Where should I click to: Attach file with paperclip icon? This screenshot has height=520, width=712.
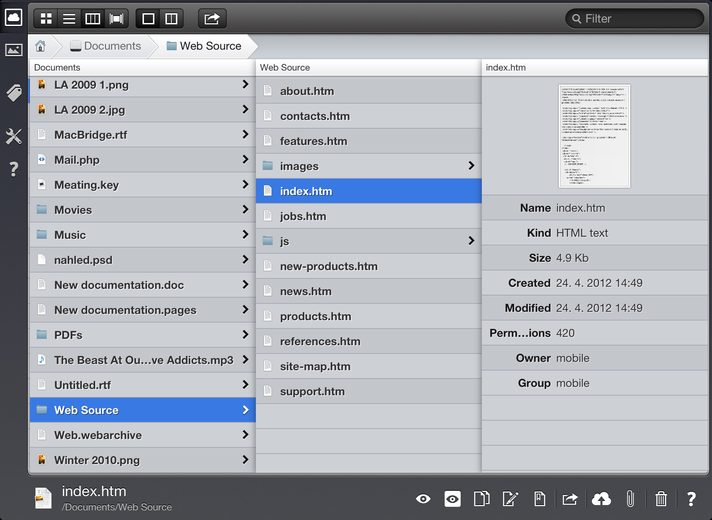point(630,499)
